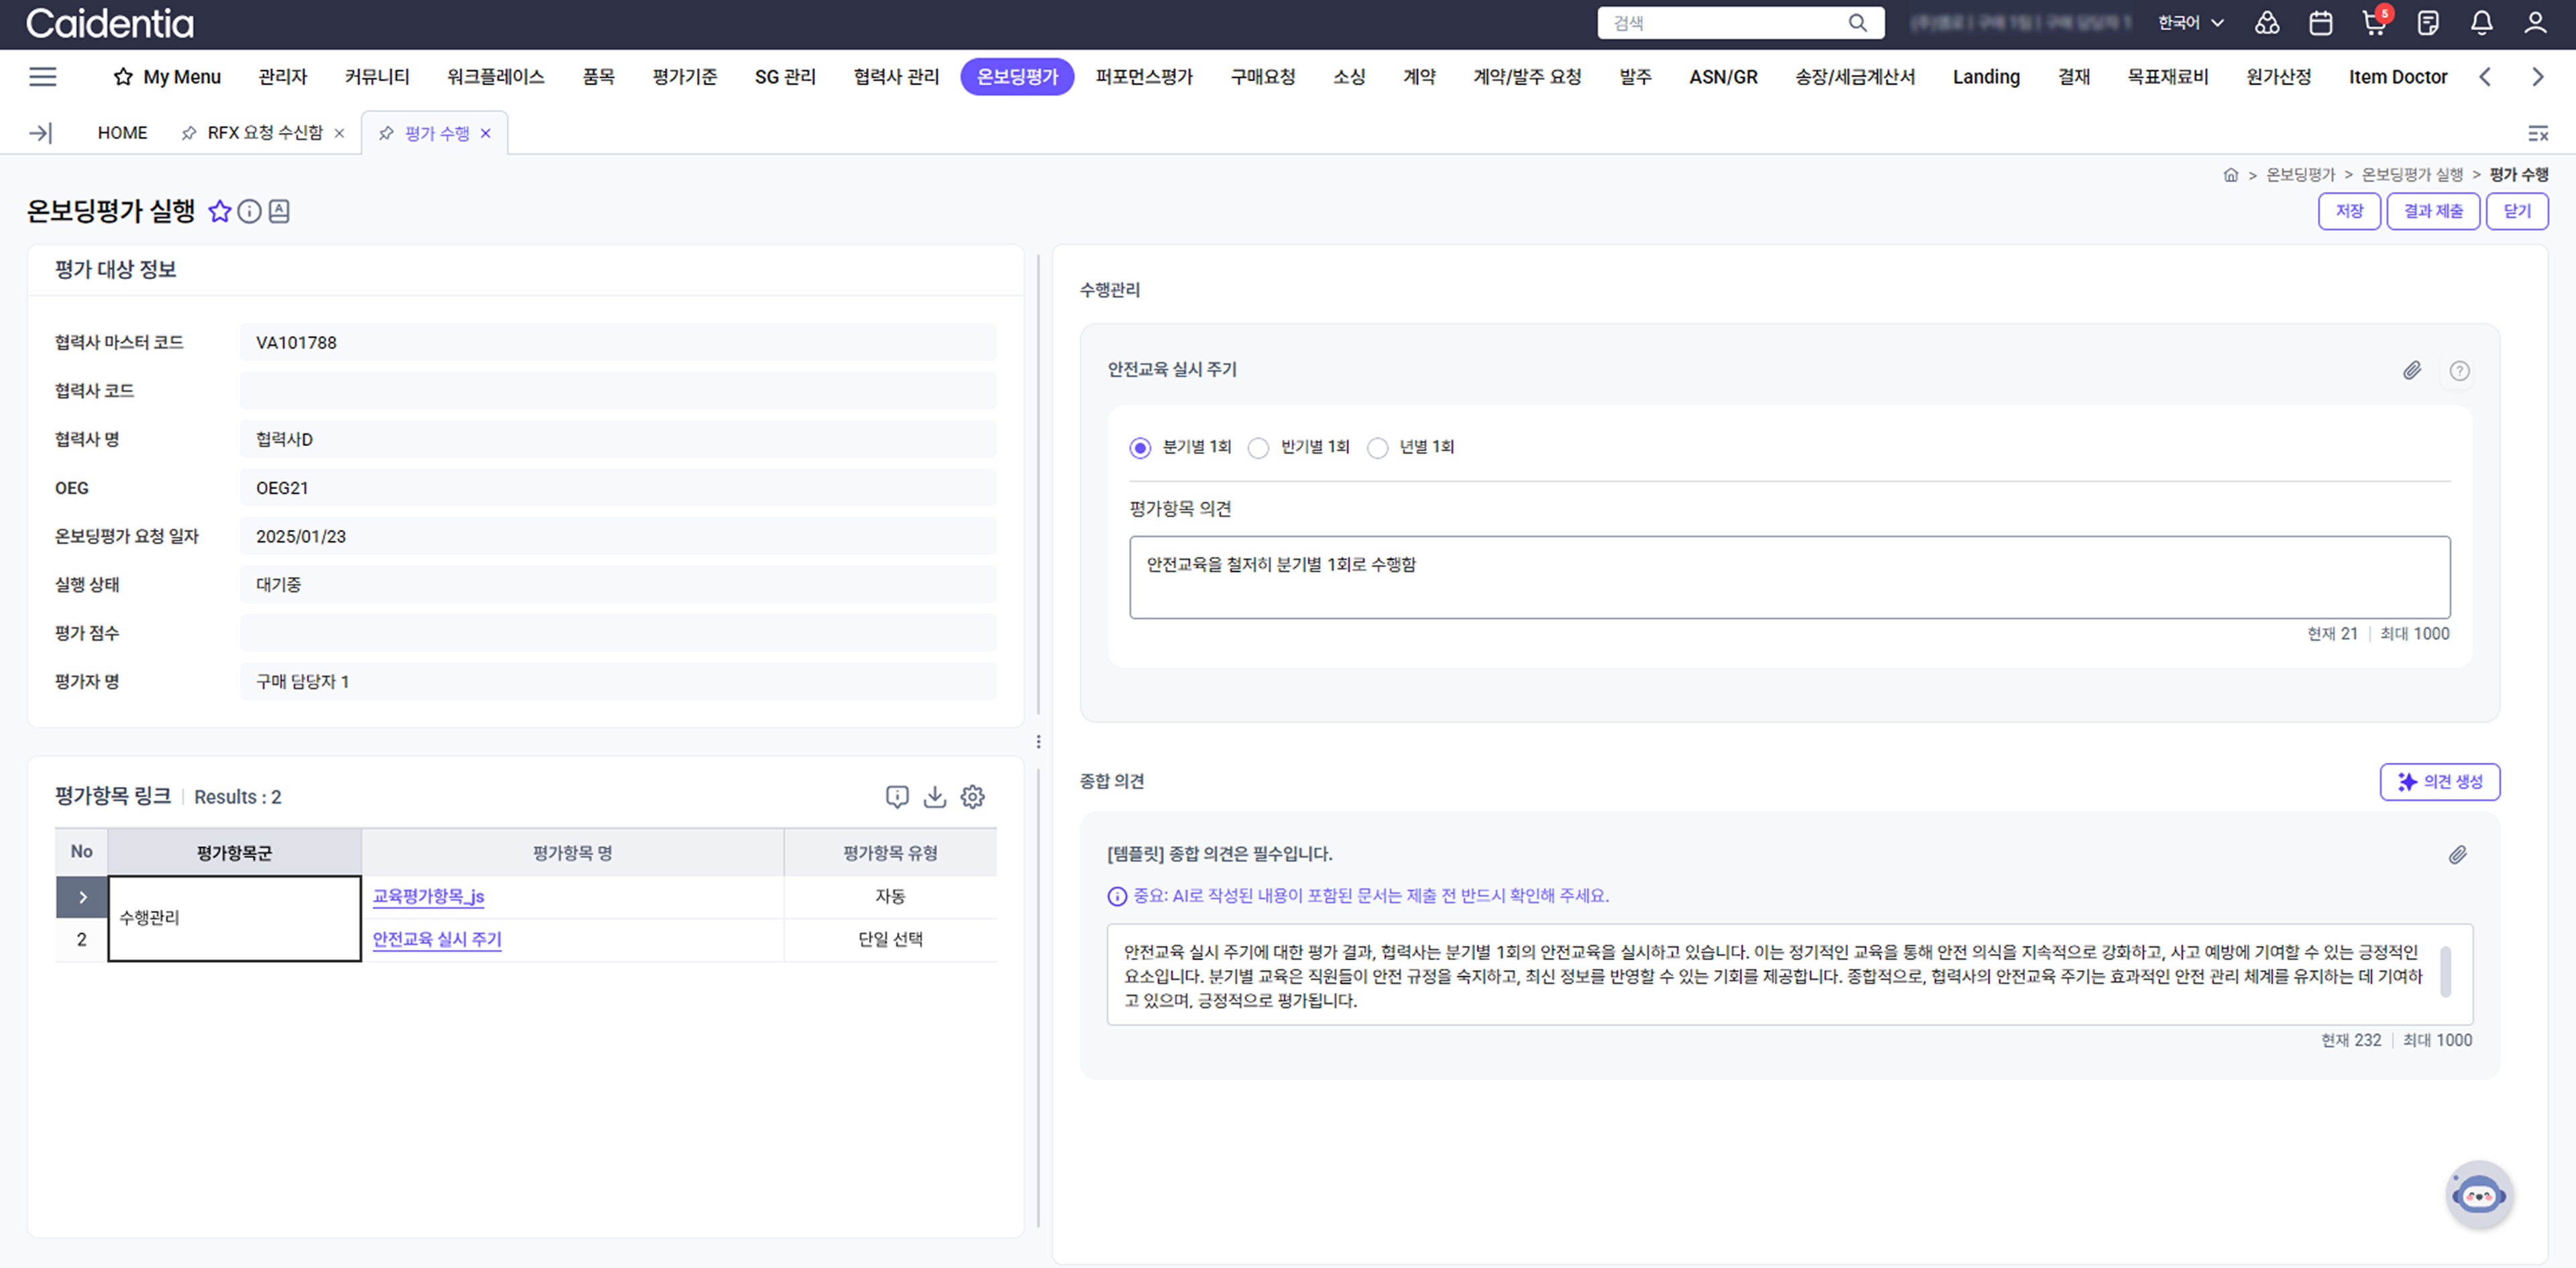This screenshot has width=2576, height=1268.
Task: Click attachment clip for 안전교육 실시 주기
Action: pos(2411,371)
